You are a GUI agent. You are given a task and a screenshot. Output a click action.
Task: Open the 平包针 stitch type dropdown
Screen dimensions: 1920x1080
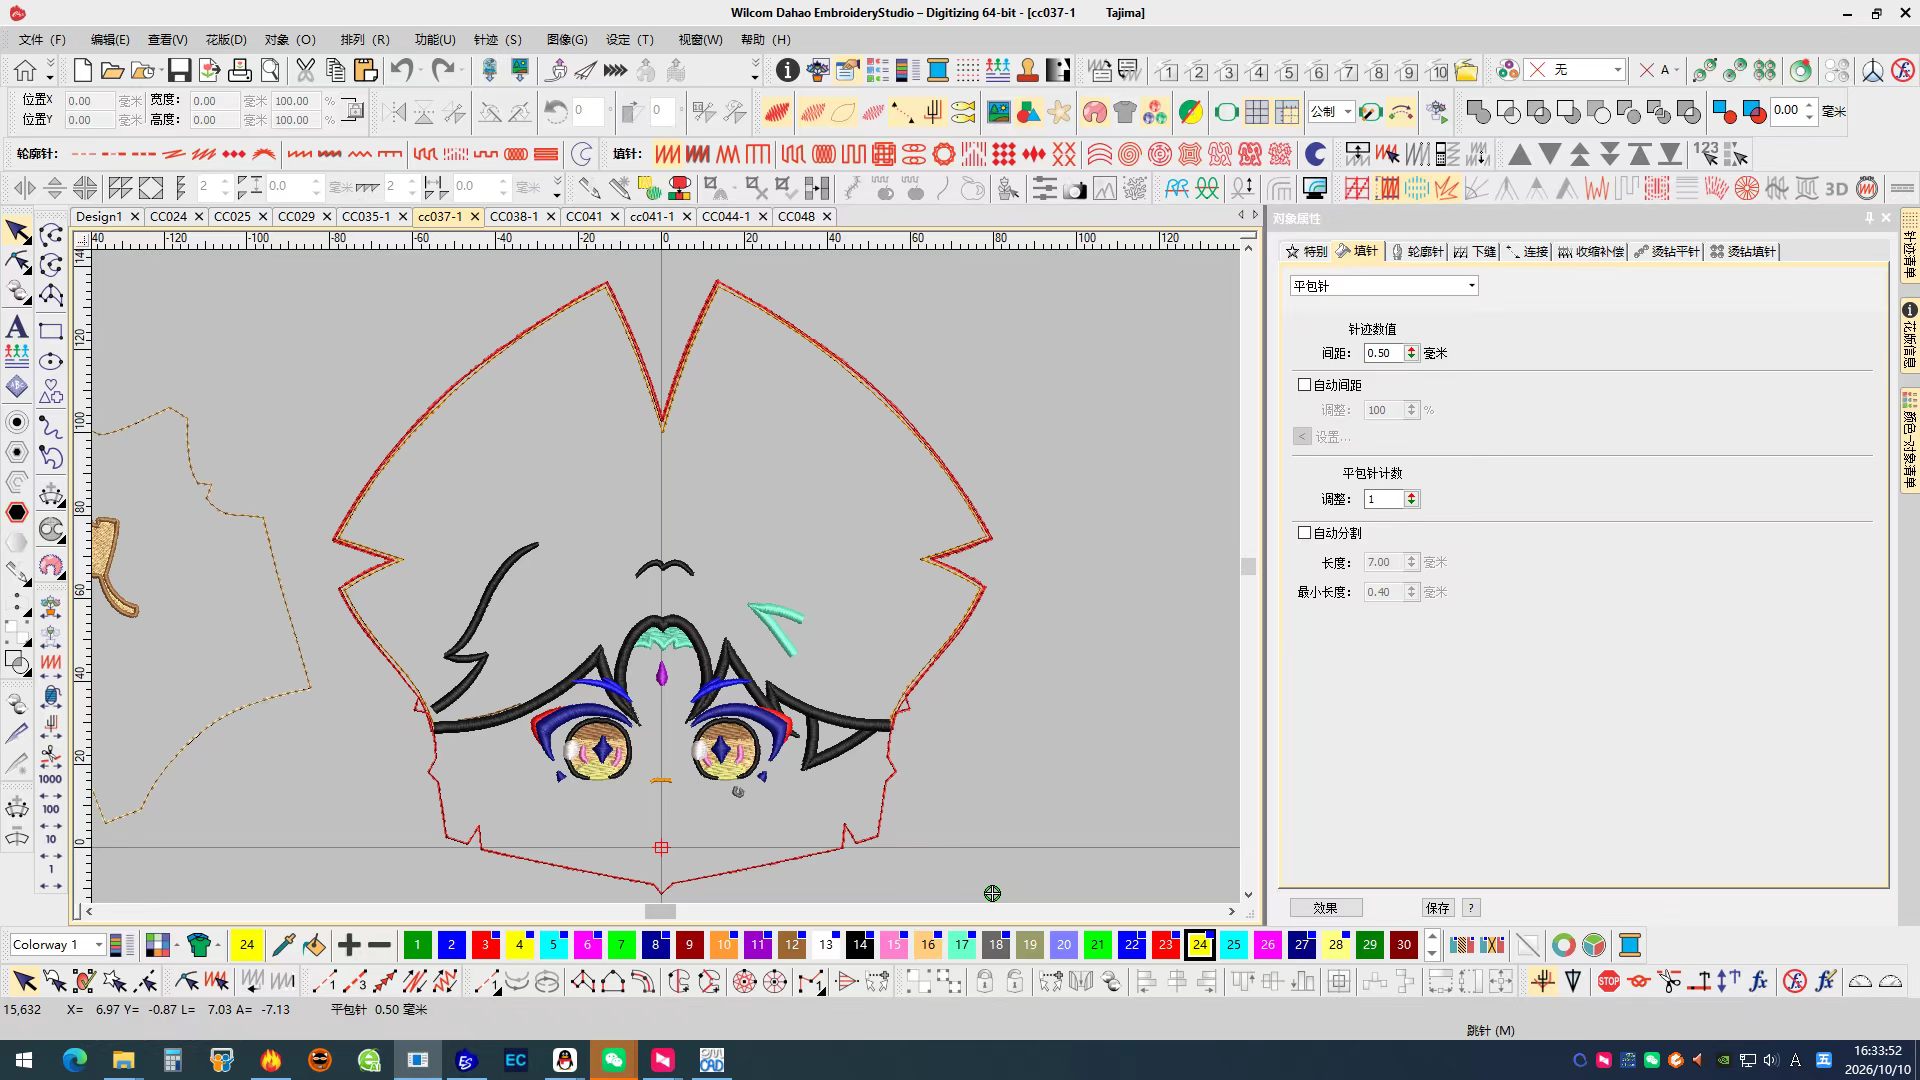coord(1384,286)
